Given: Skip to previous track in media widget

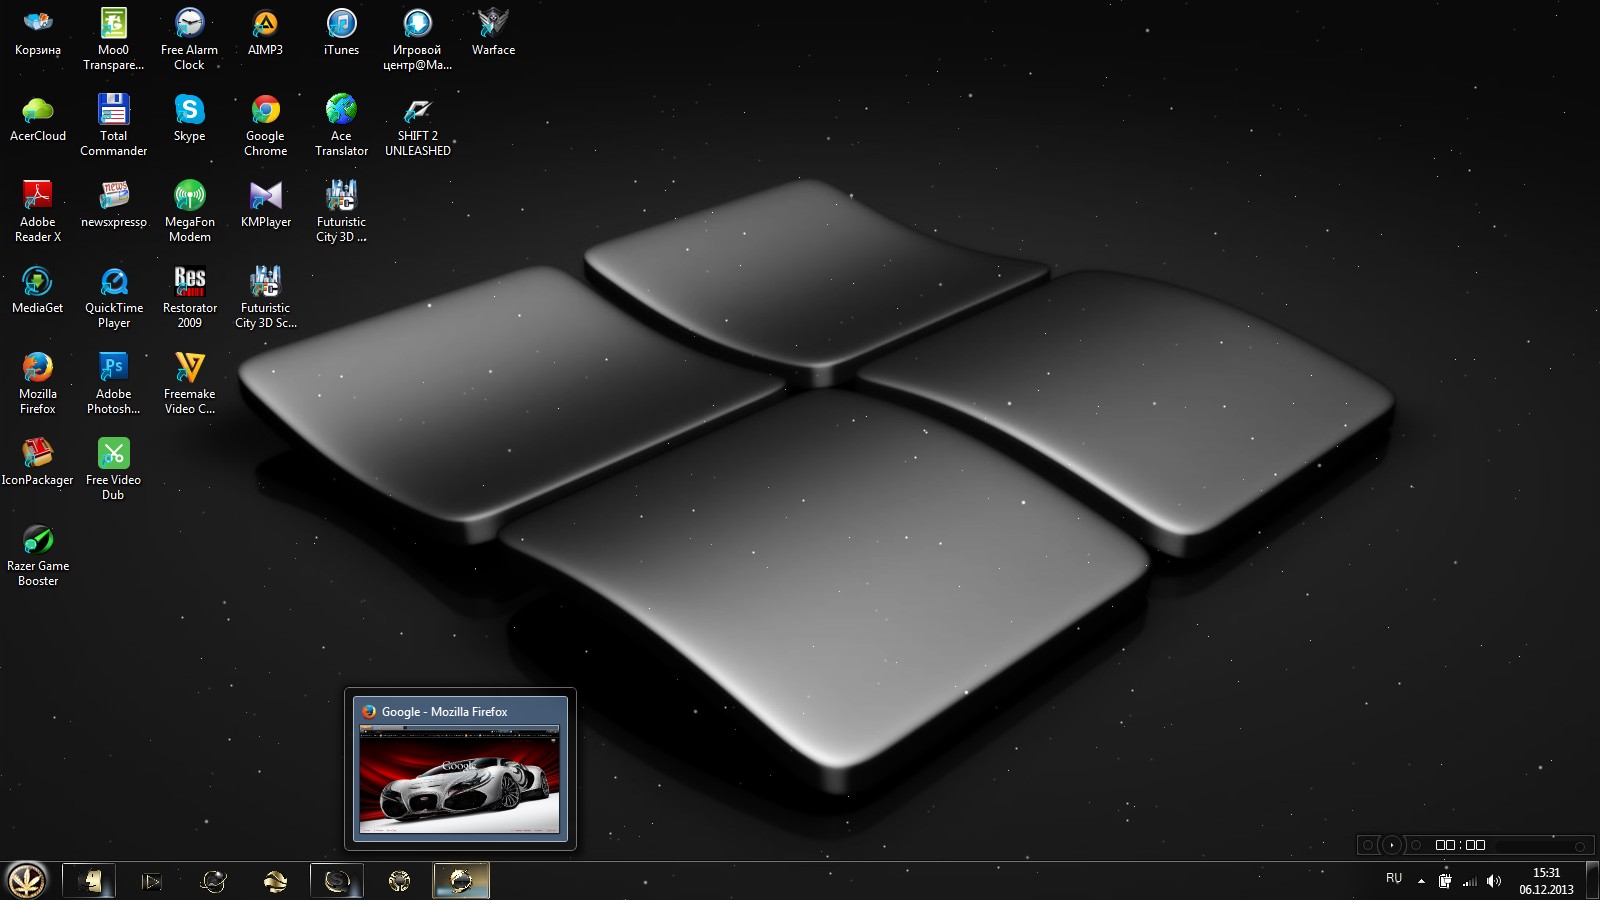Looking at the screenshot, I should coord(1368,845).
